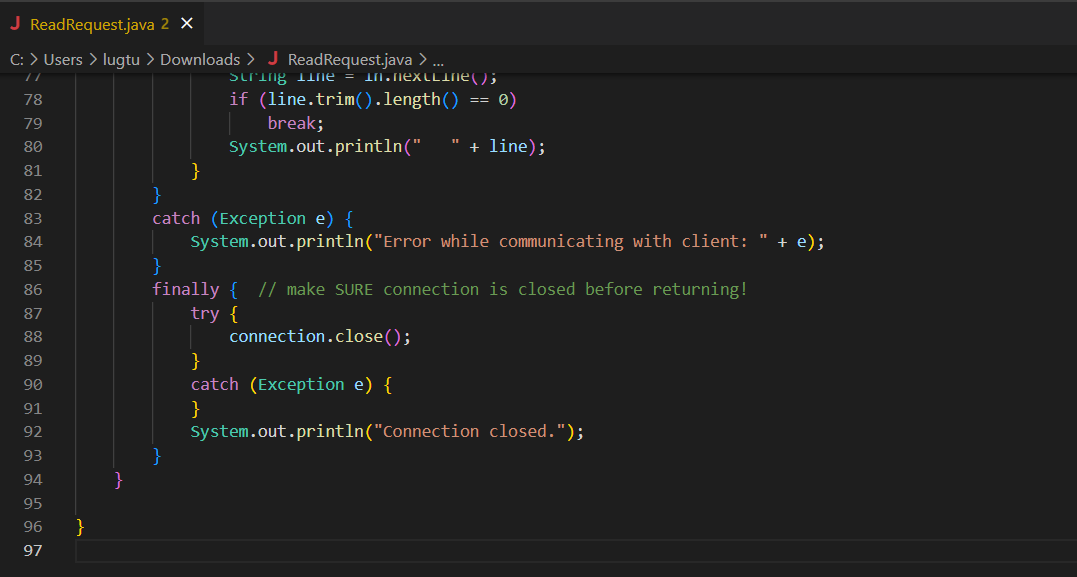Place cursor on empty line 97
The width and height of the screenshot is (1077, 577).
[576, 550]
